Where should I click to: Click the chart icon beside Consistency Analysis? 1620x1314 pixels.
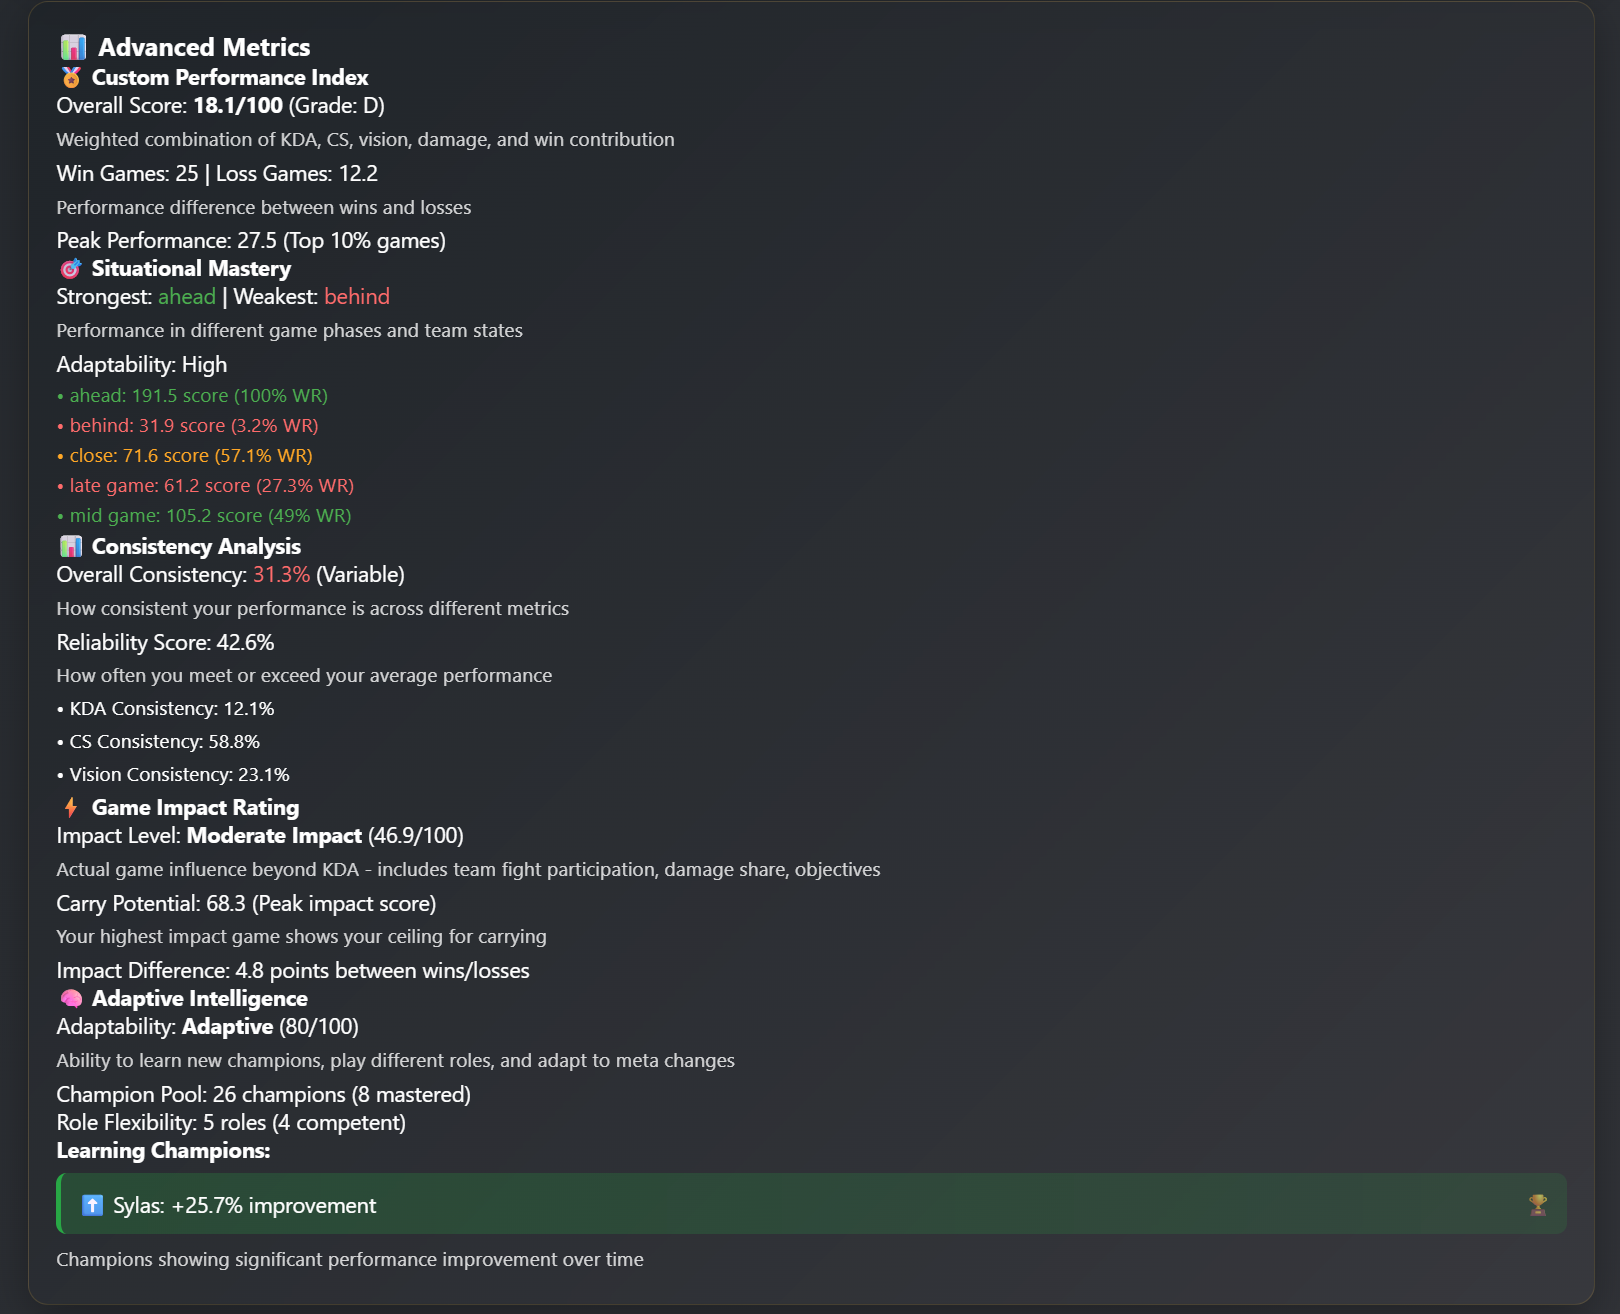[71, 546]
